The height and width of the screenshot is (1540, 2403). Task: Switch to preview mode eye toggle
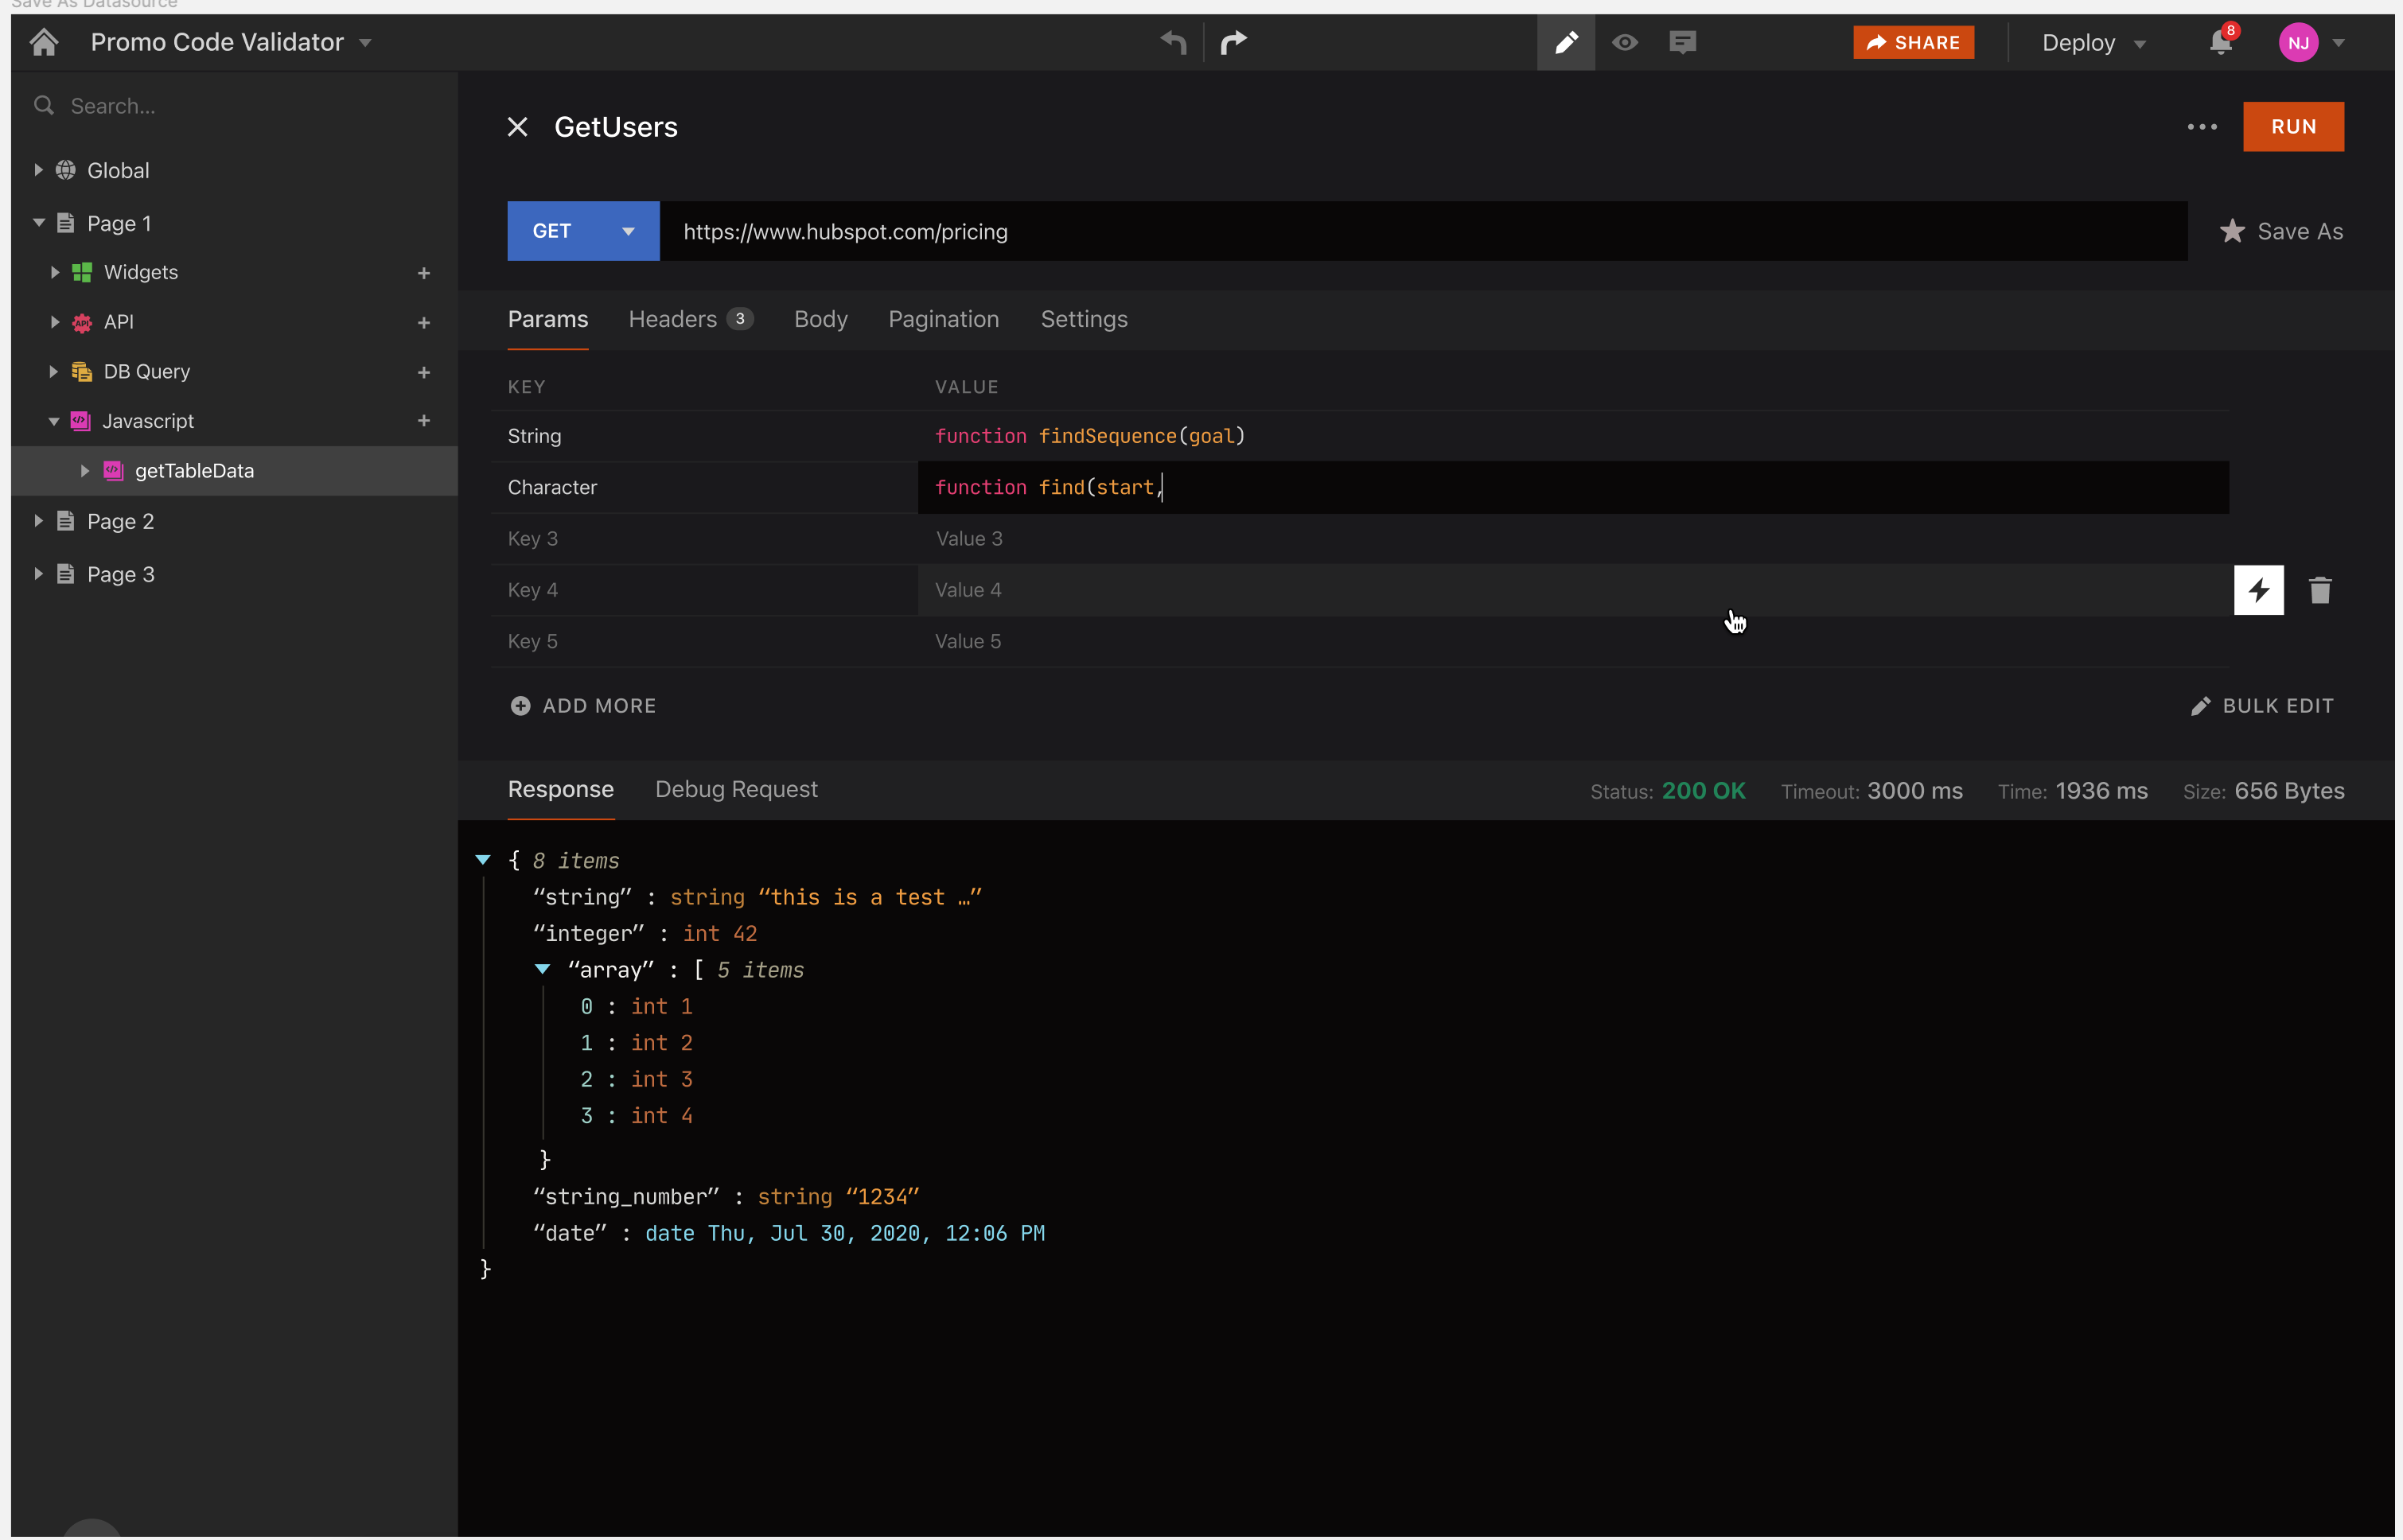click(1625, 42)
